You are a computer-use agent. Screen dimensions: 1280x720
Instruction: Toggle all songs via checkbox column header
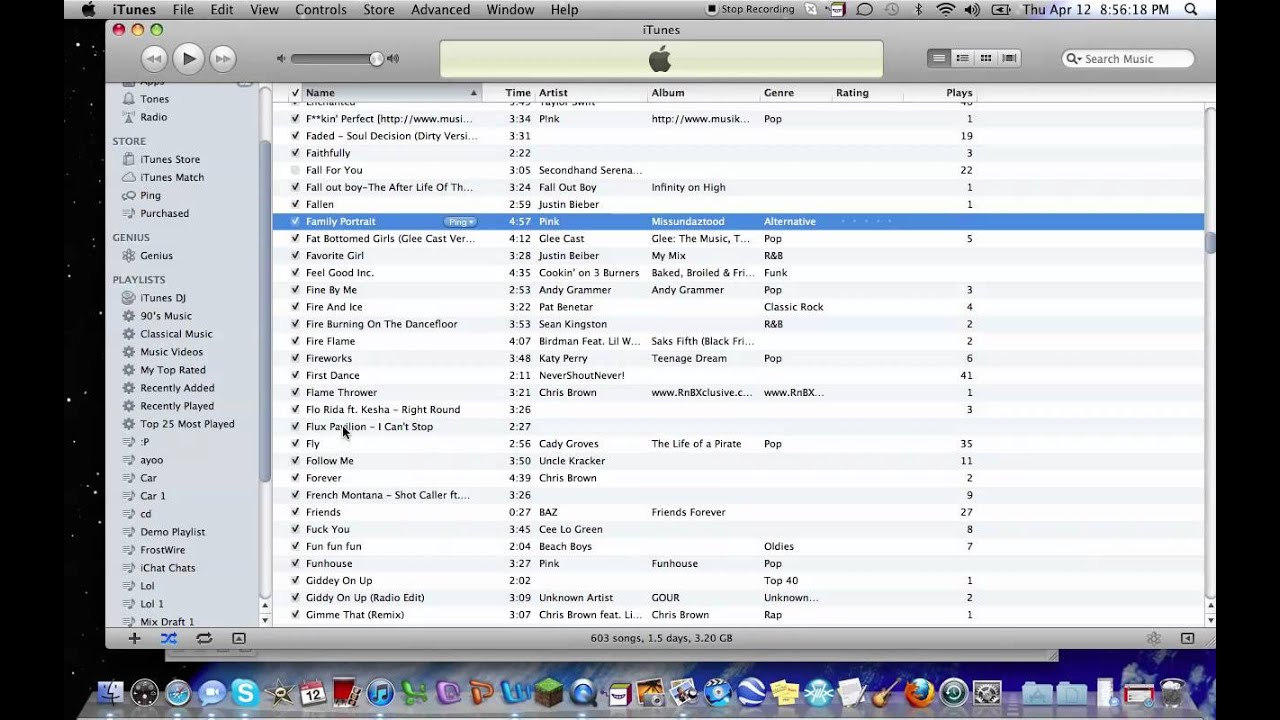click(x=295, y=93)
